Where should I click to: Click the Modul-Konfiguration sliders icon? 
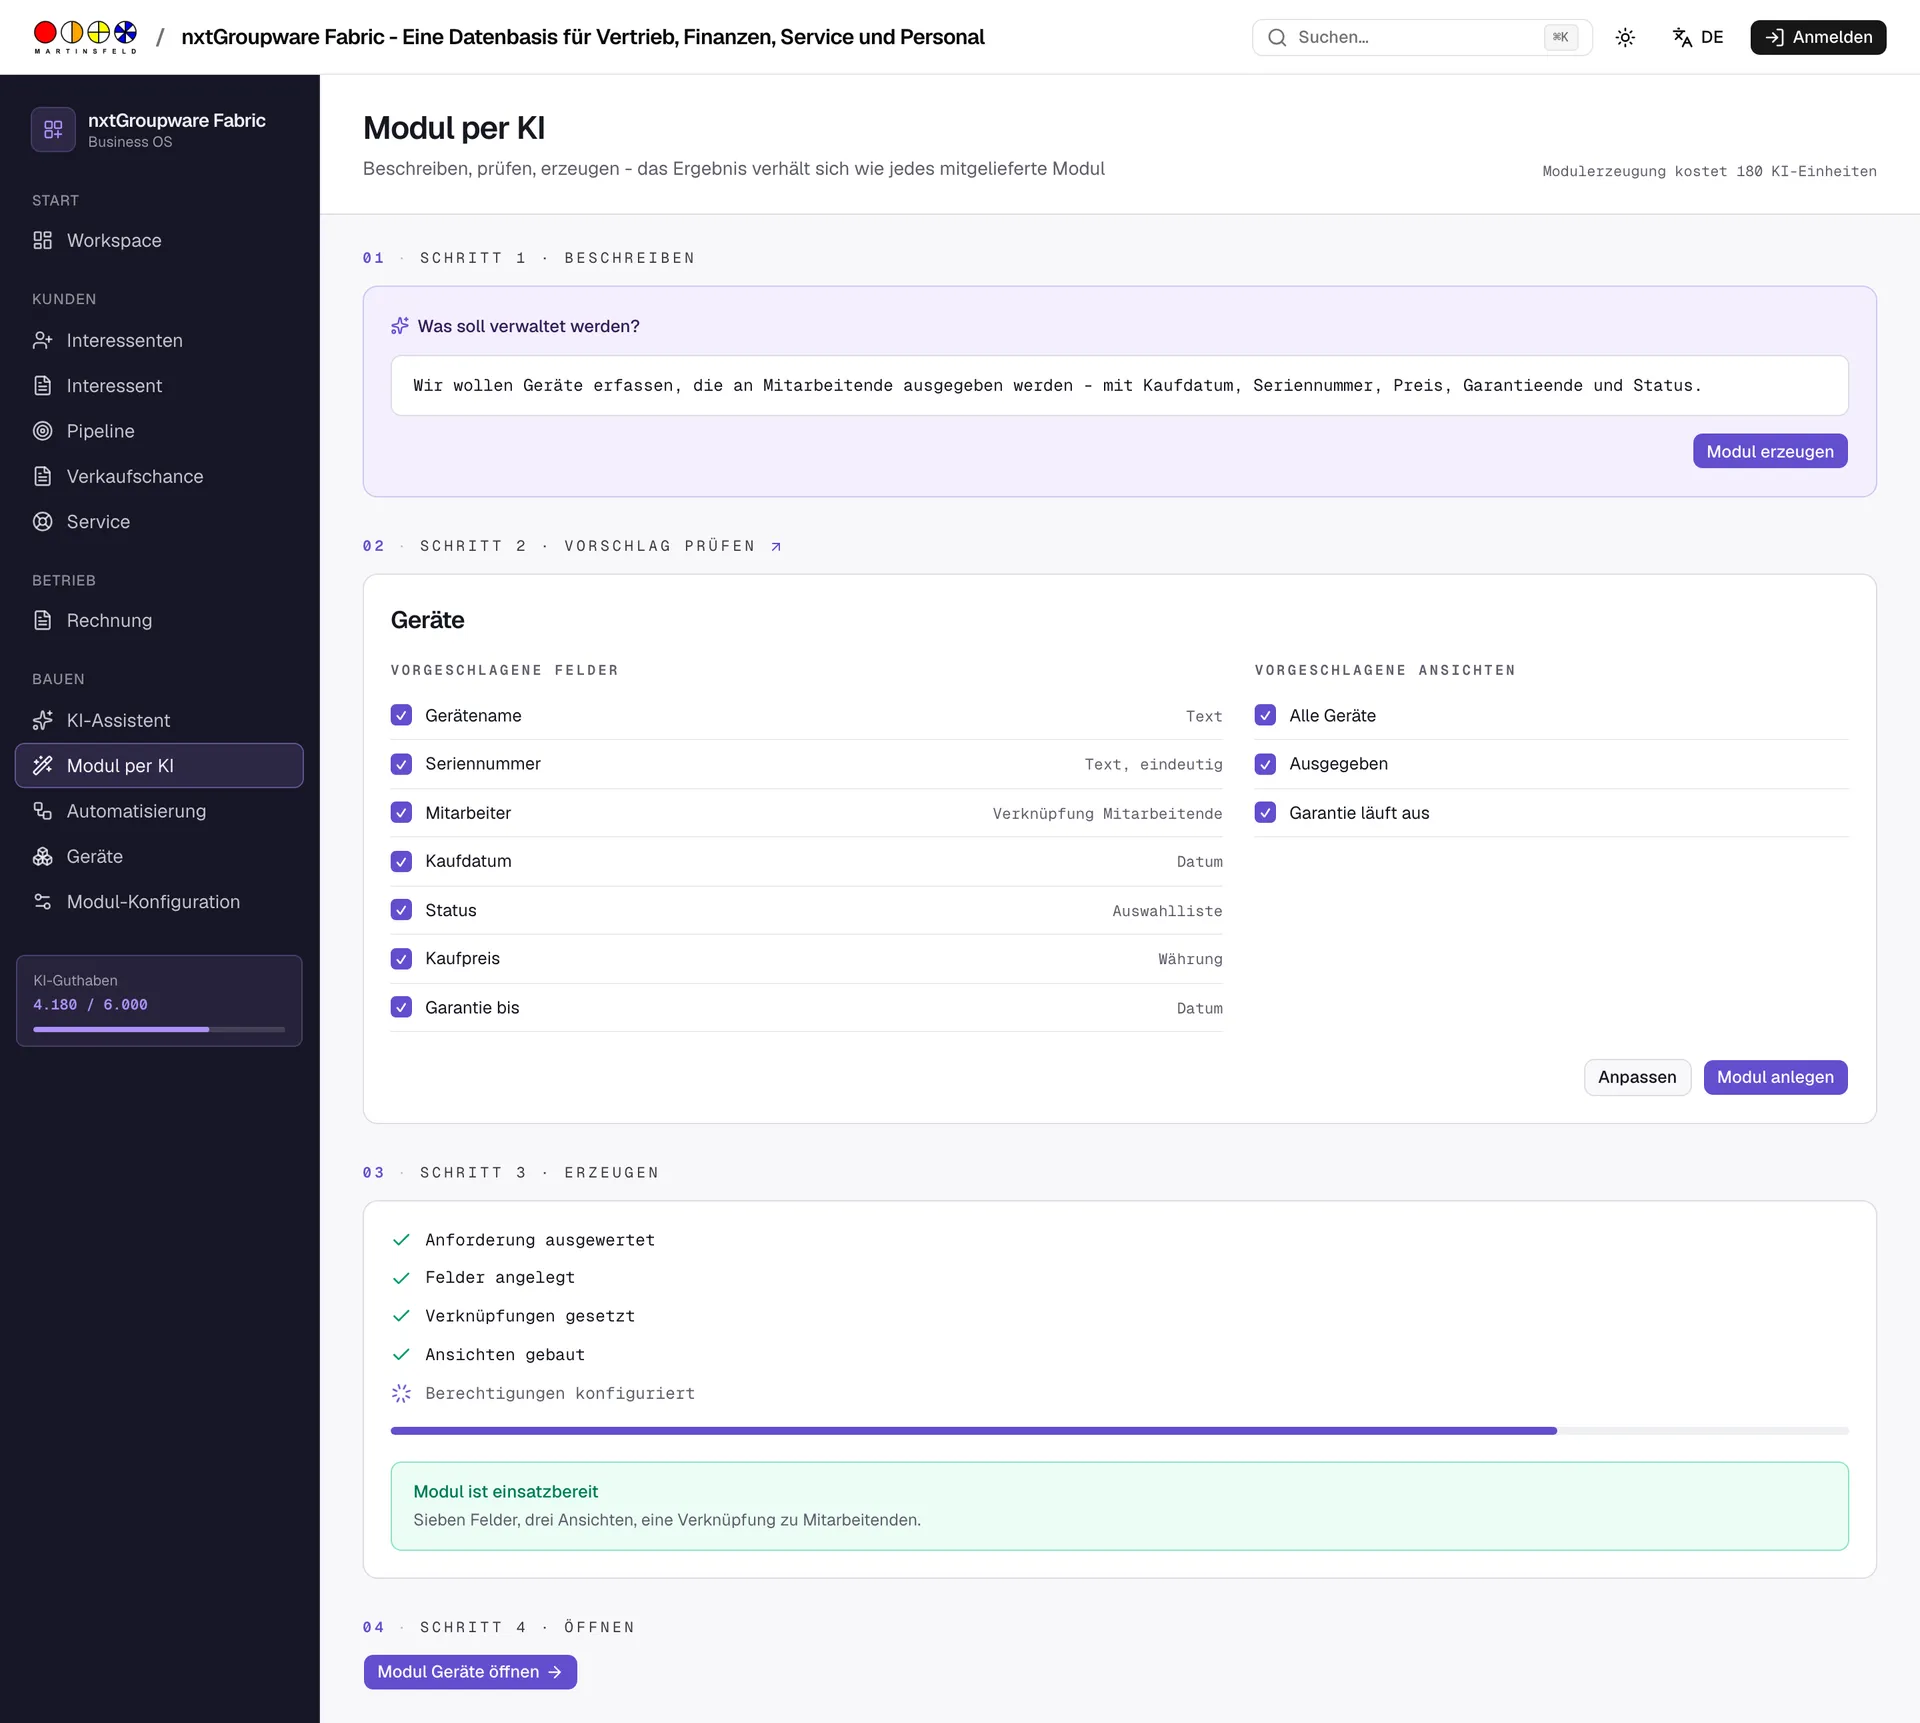point(42,902)
